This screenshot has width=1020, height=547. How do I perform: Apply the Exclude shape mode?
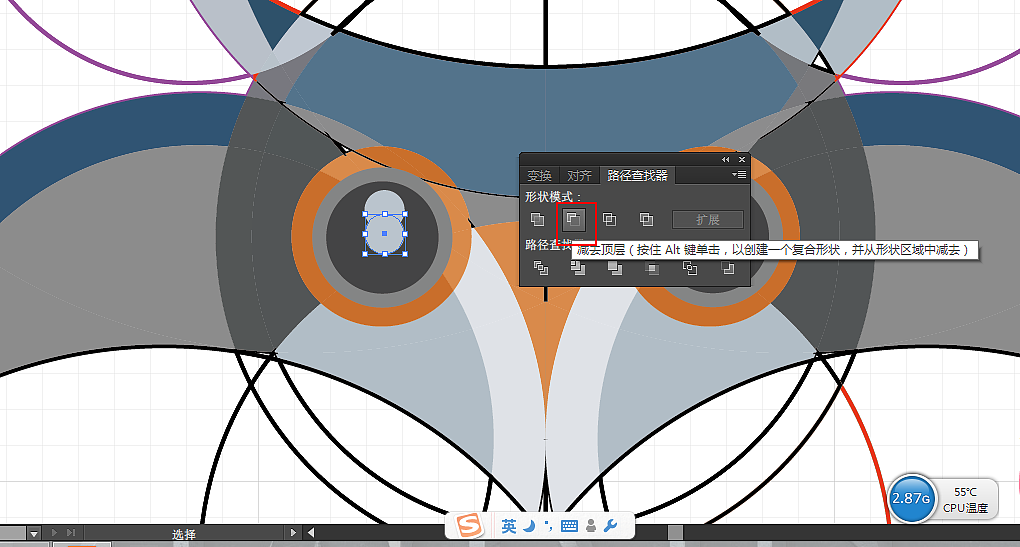(646, 220)
